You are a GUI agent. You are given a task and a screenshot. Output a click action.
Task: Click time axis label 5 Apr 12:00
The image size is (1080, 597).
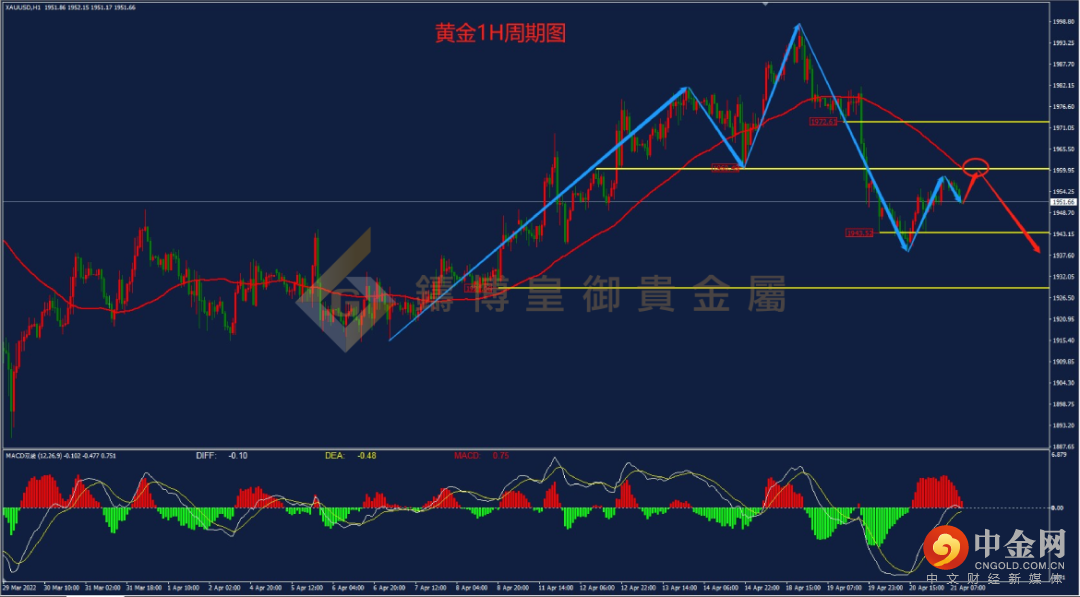point(307,589)
